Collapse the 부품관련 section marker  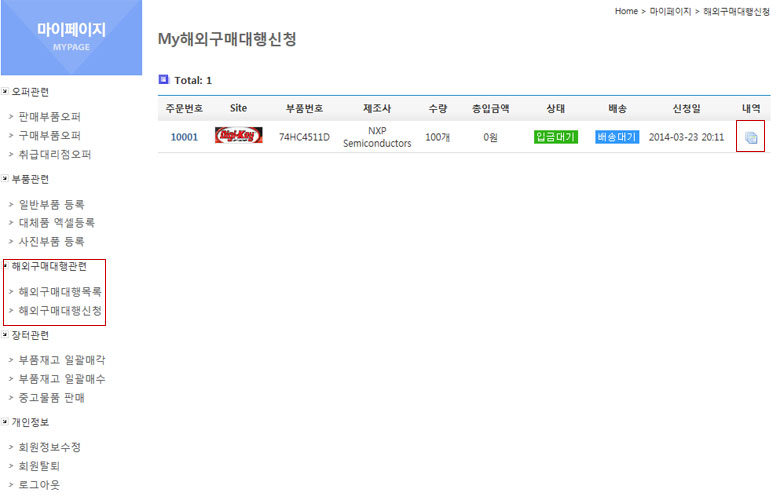click(x=5, y=179)
